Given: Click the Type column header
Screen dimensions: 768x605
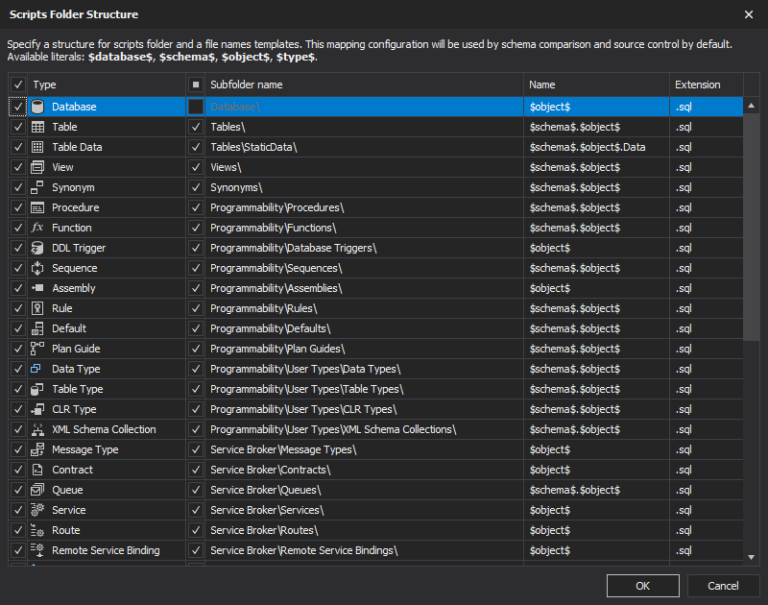Looking at the screenshot, I should [x=107, y=84].
